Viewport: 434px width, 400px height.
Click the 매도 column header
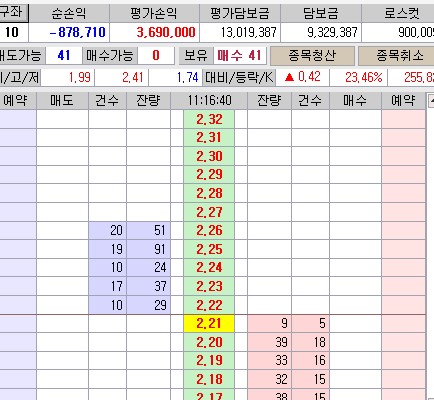[62, 100]
